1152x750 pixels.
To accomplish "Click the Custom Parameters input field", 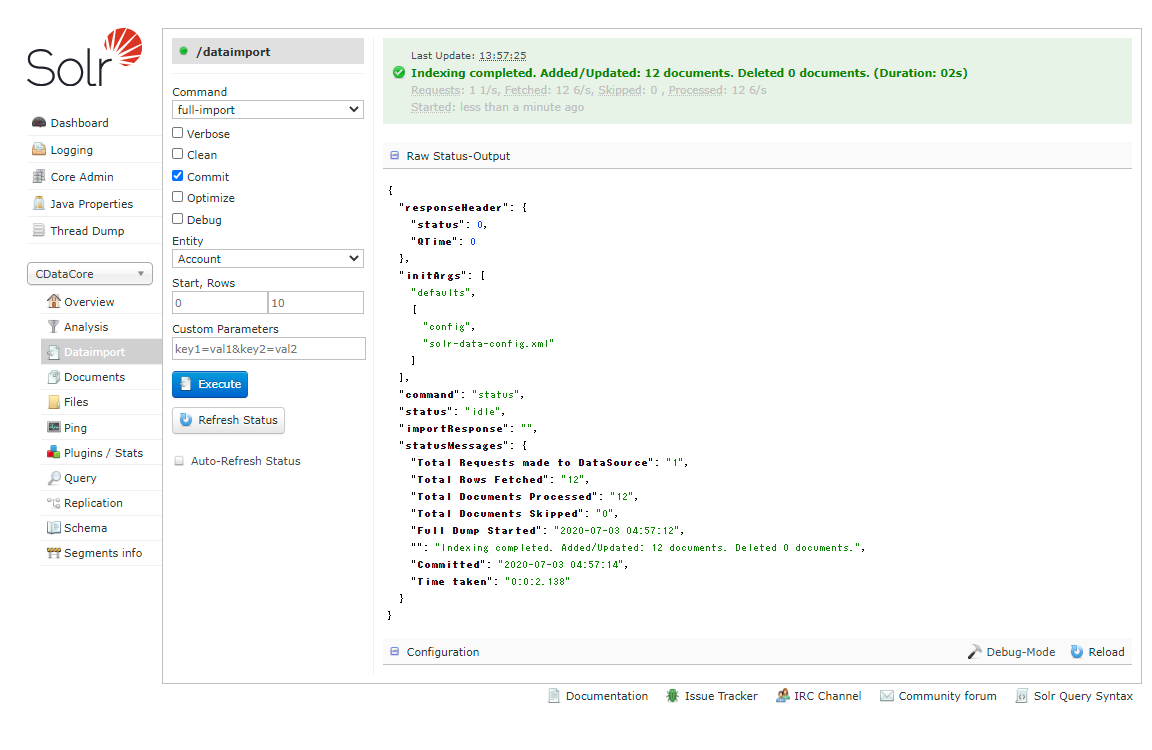I will (x=268, y=349).
